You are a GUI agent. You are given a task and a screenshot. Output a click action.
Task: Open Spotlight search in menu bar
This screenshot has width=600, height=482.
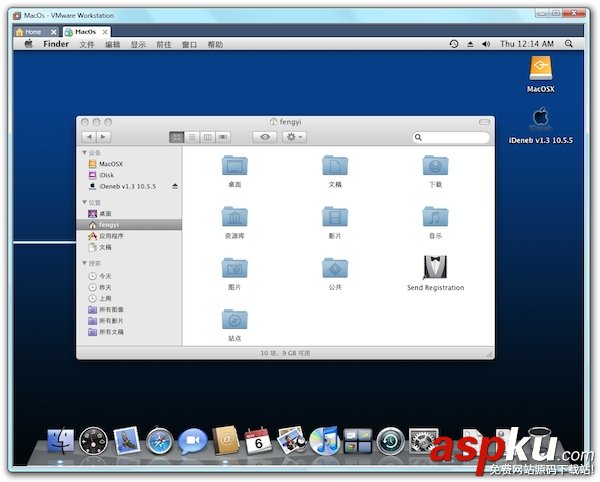click(x=569, y=44)
